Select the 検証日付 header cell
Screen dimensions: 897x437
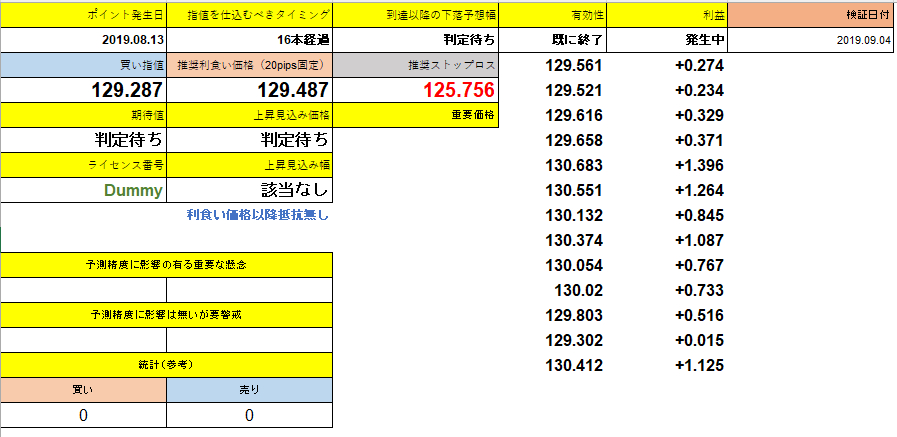[812, 15]
